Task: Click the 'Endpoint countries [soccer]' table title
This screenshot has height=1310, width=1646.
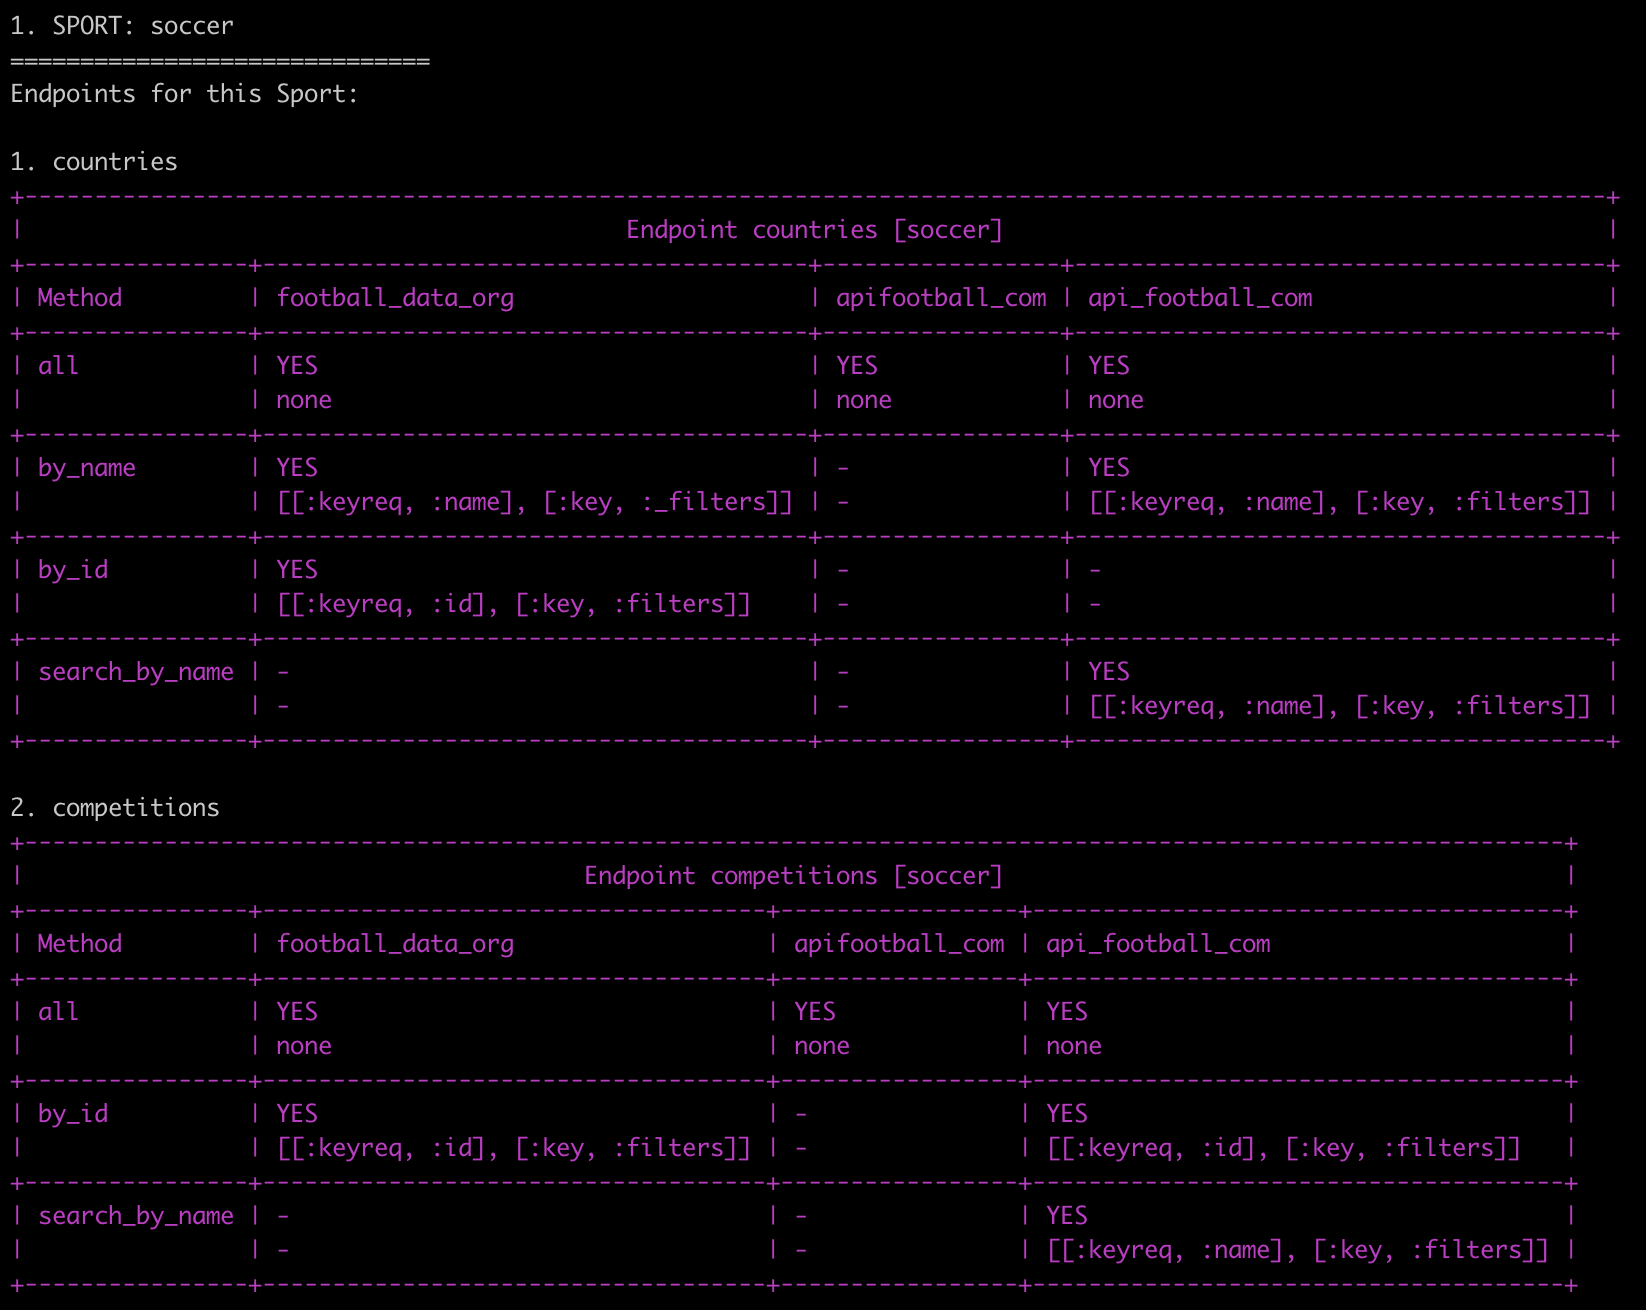Action: [x=814, y=230]
